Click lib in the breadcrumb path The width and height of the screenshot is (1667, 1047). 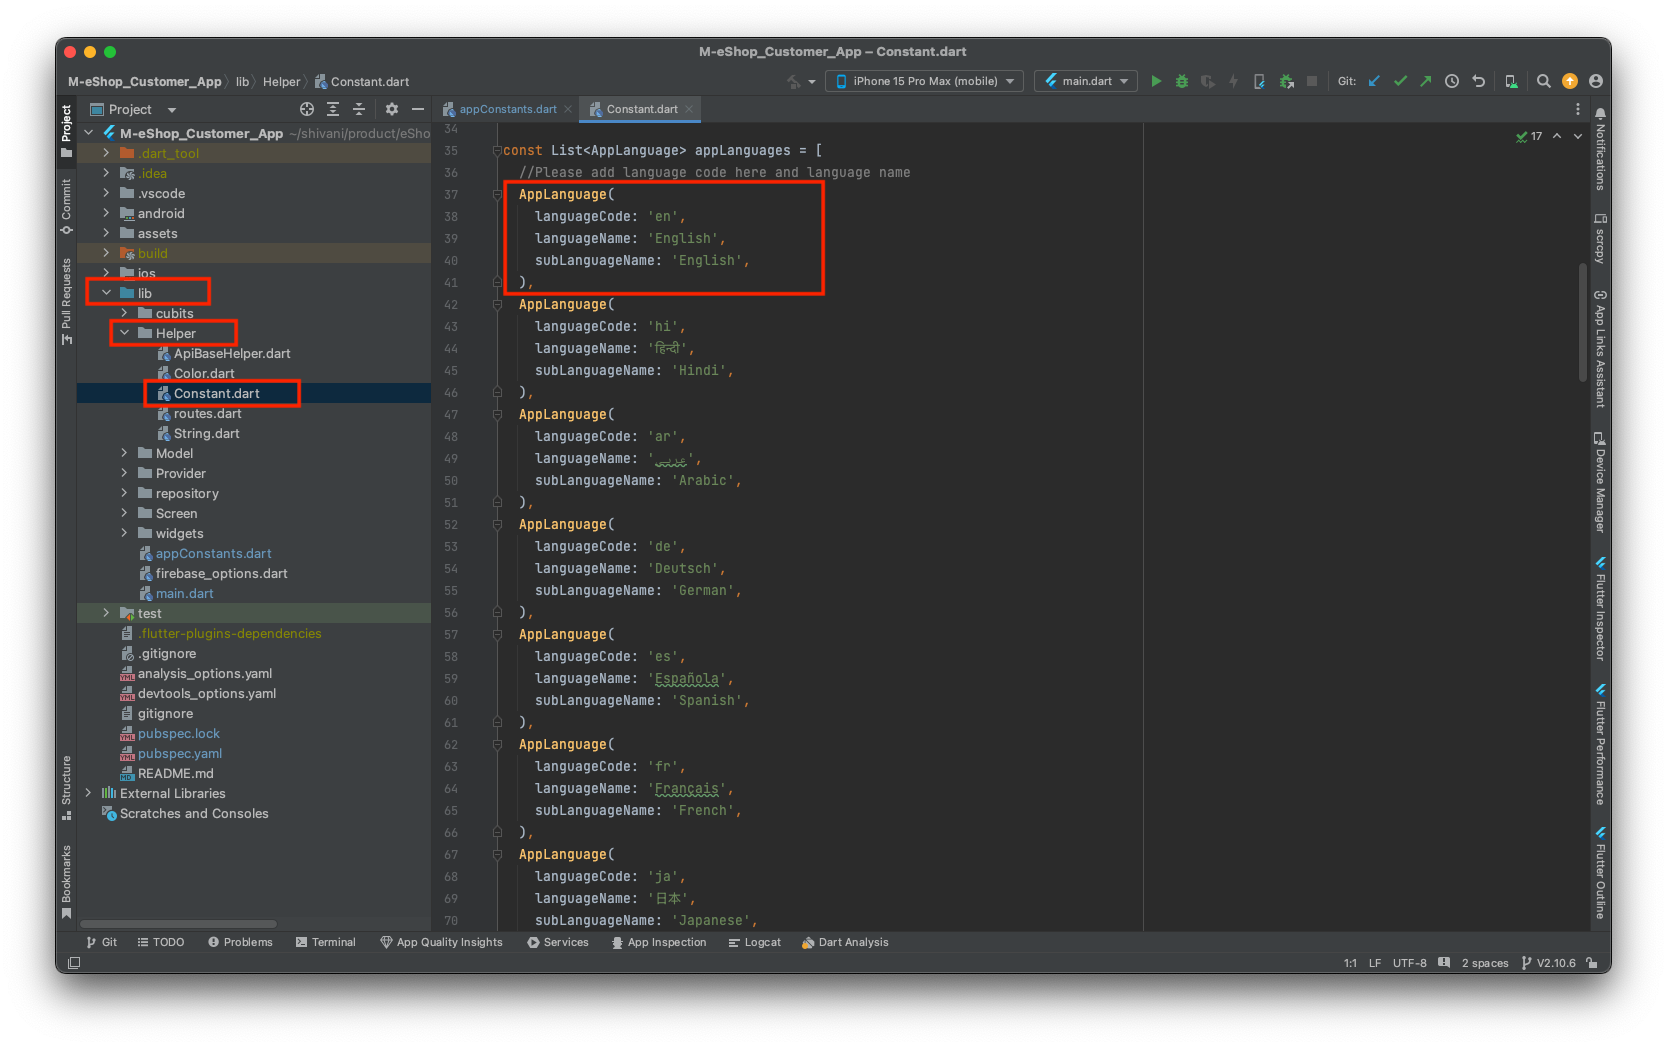point(242,82)
